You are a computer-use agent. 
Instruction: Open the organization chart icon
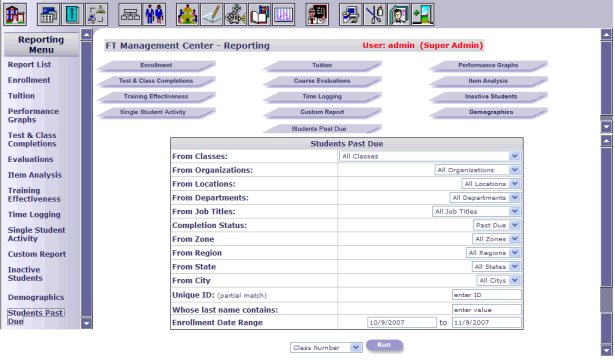130,14
